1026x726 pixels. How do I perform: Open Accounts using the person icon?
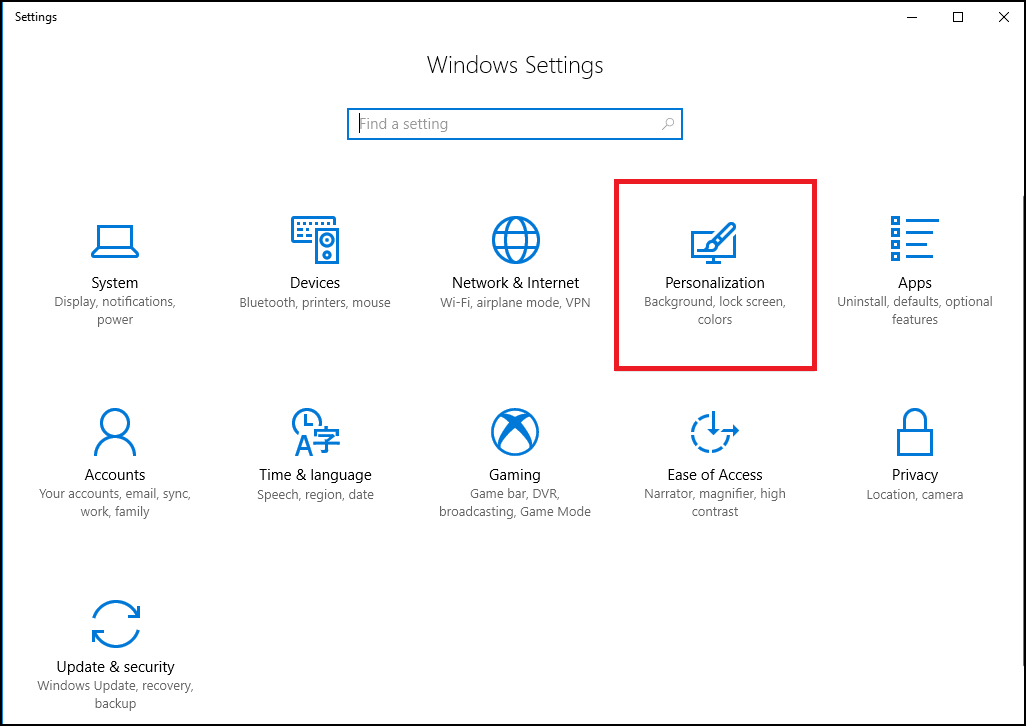(x=114, y=432)
